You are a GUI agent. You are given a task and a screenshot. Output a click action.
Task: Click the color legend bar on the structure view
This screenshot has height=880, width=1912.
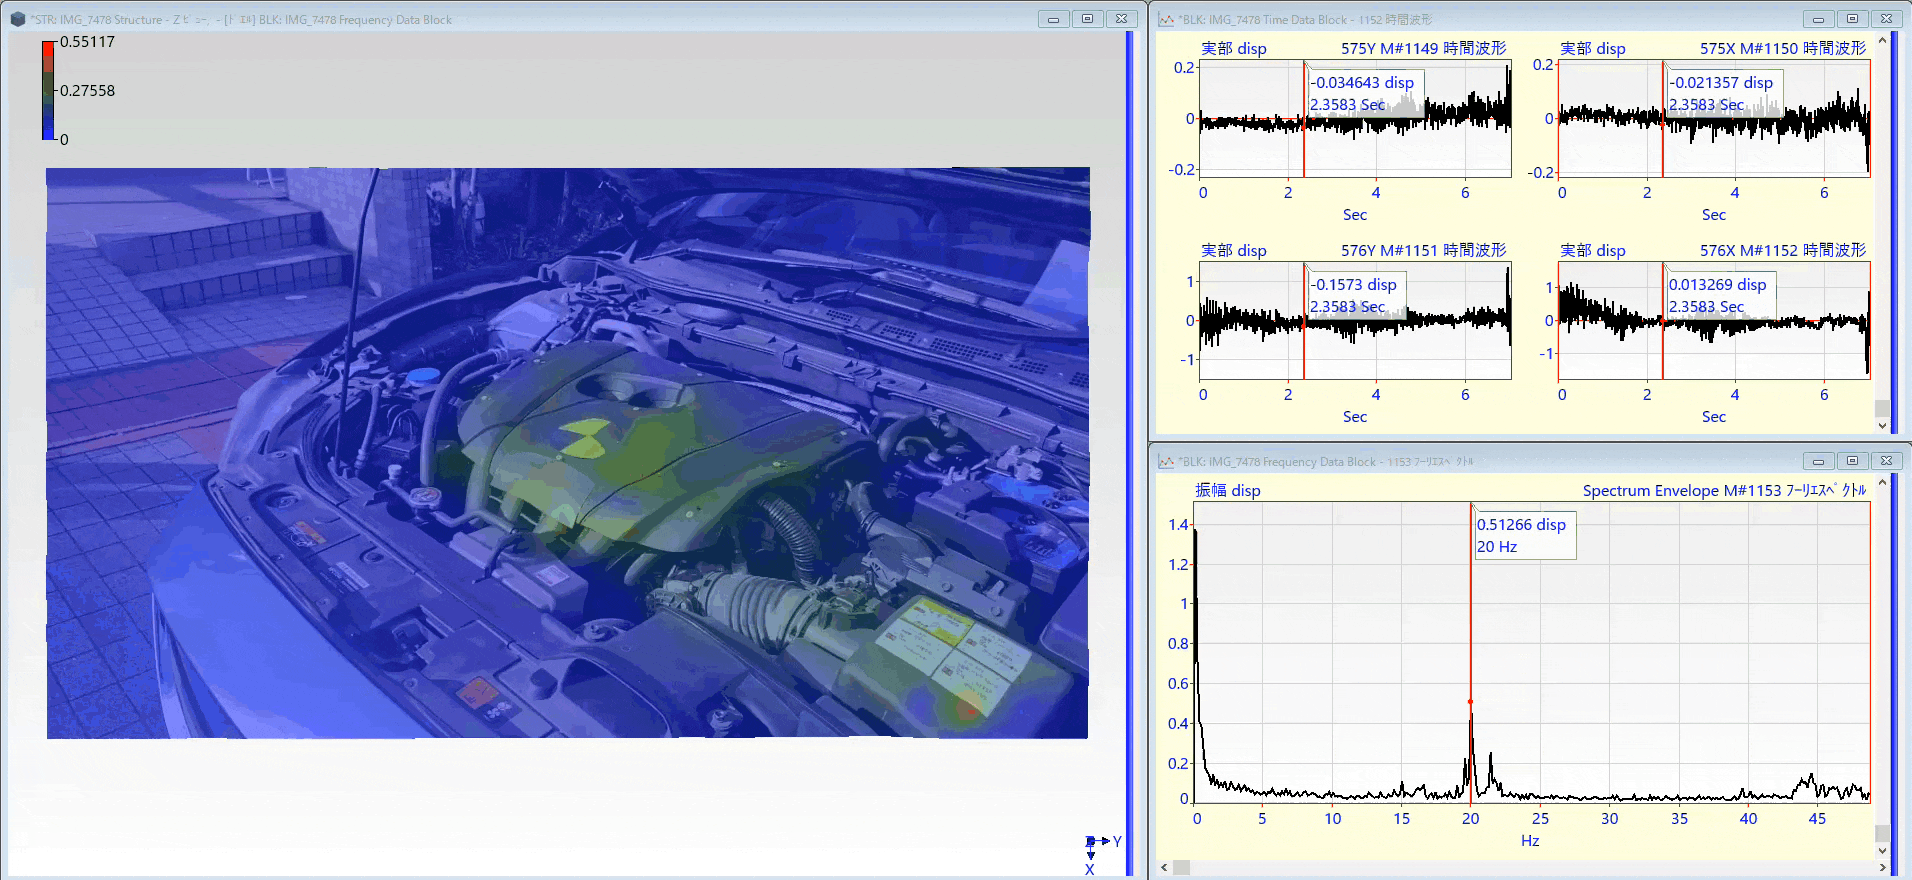tap(48, 90)
